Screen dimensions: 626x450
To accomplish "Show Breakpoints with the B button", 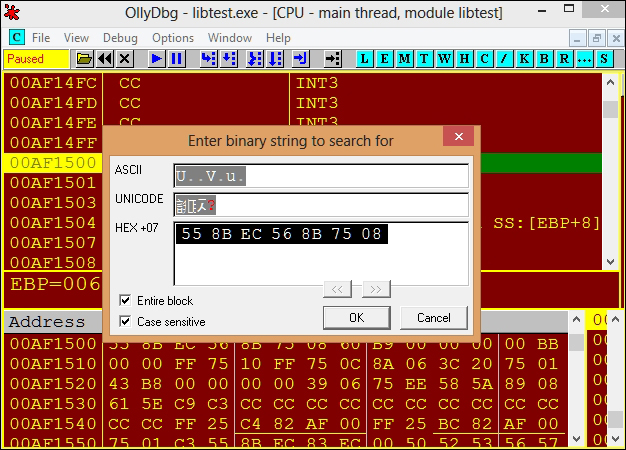I will tap(544, 59).
